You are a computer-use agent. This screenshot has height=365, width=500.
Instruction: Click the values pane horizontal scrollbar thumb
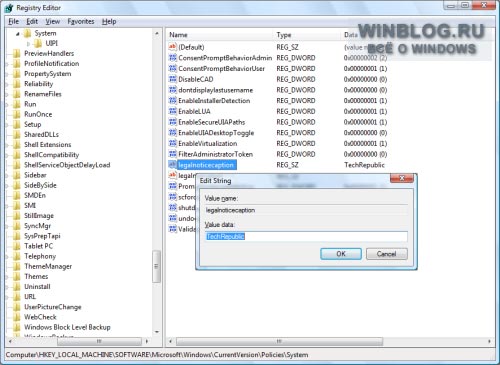279,341
